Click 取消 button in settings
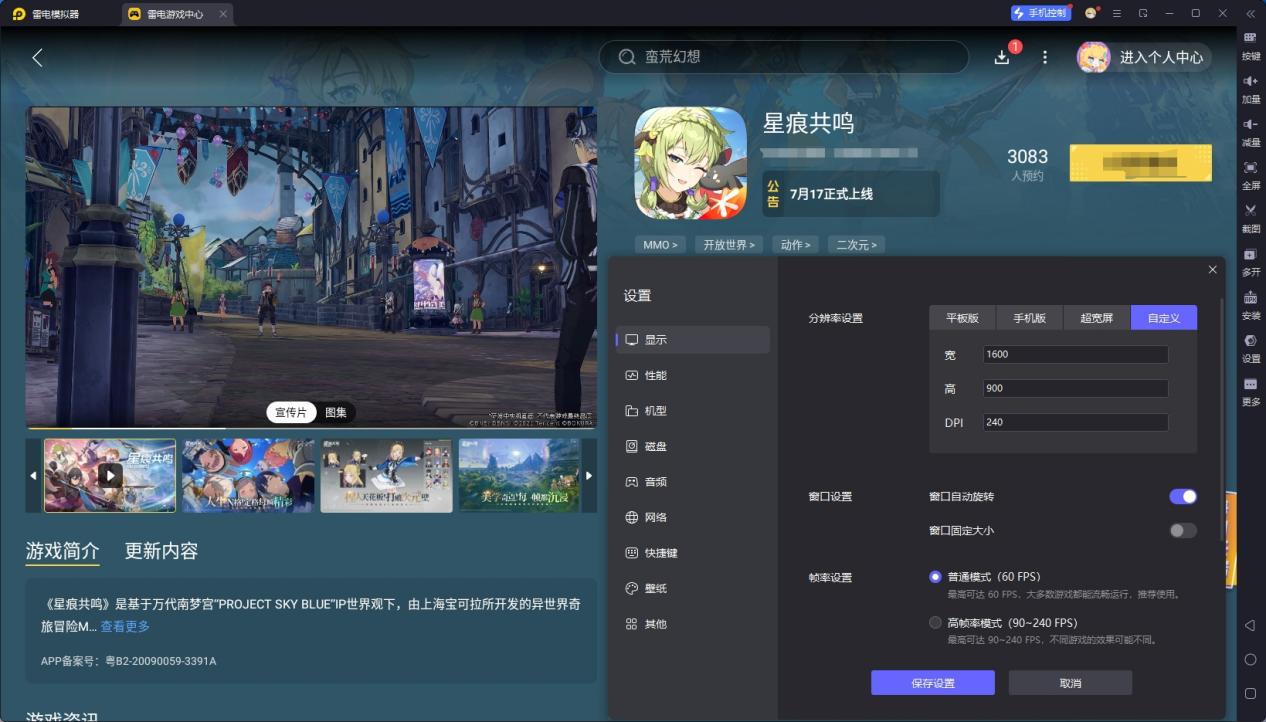The image size is (1266, 722). click(1070, 683)
